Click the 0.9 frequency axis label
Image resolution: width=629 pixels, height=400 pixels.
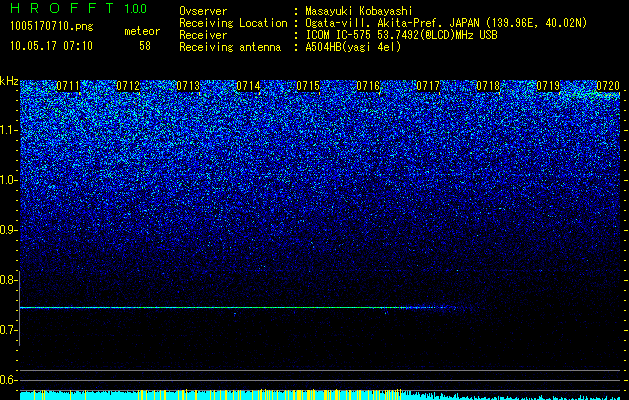[x=8, y=230]
